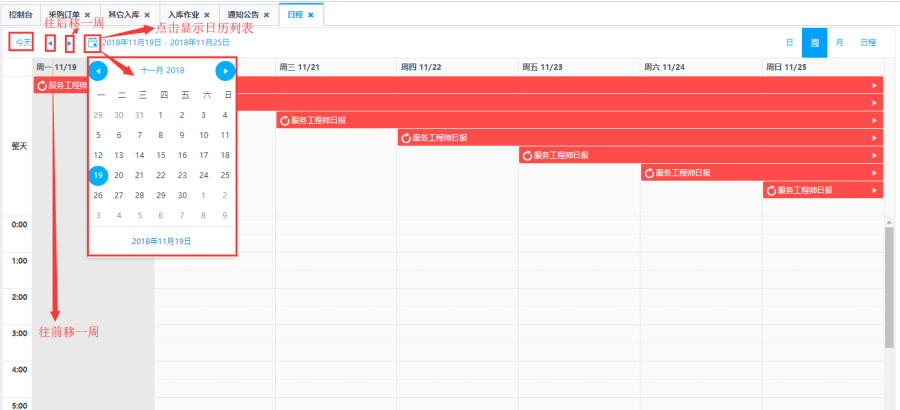Viewport: 900px width, 410px height.
Task: Click the previous week arrow in toolbar
Action: 50,42
